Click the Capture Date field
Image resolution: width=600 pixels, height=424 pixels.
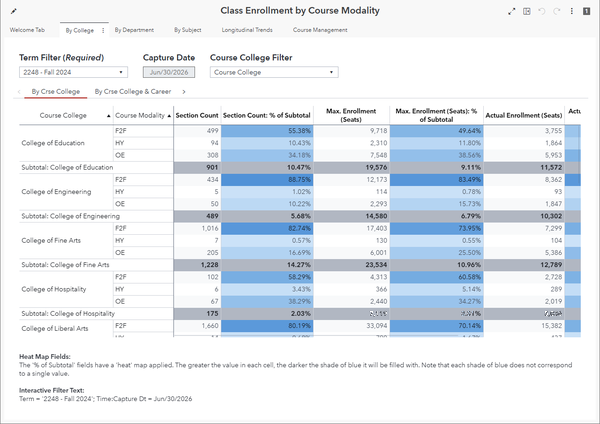click(x=169, y=72)
